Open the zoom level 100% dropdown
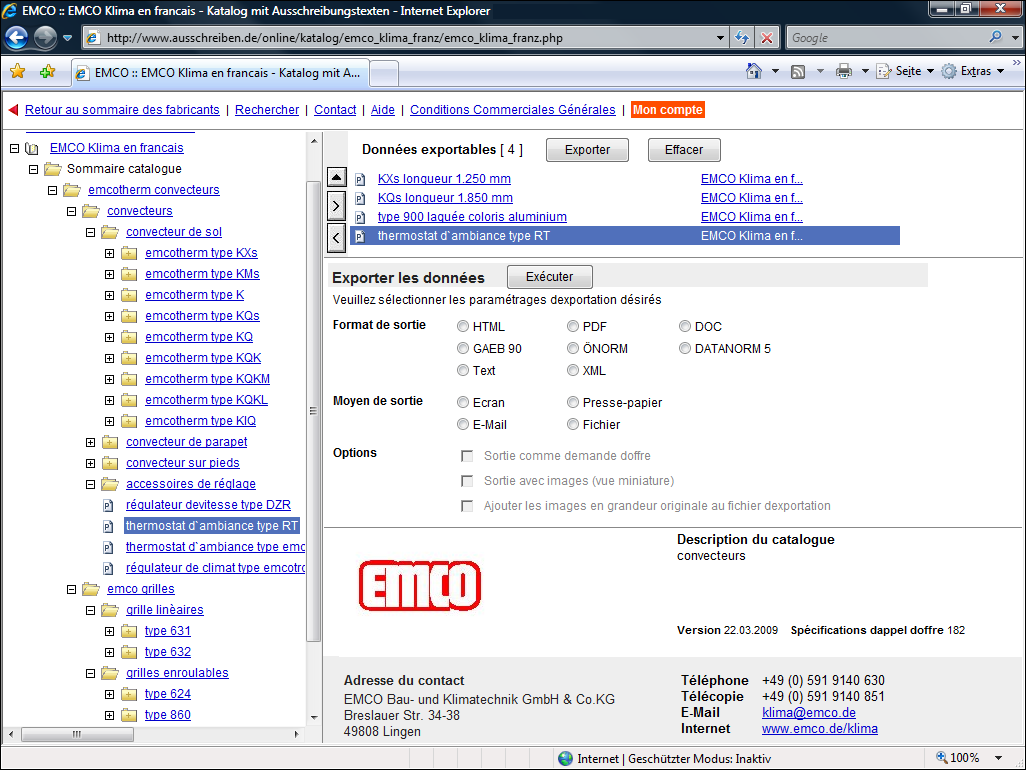Viewport: 1026px width, 770px height. 972,758
